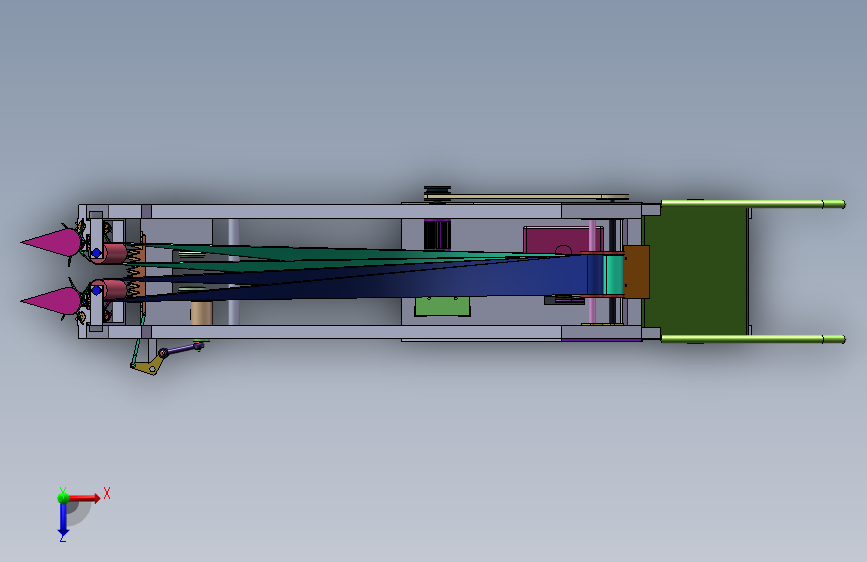
Task: Select the brown block at belt end
Action: pos(636,272)
